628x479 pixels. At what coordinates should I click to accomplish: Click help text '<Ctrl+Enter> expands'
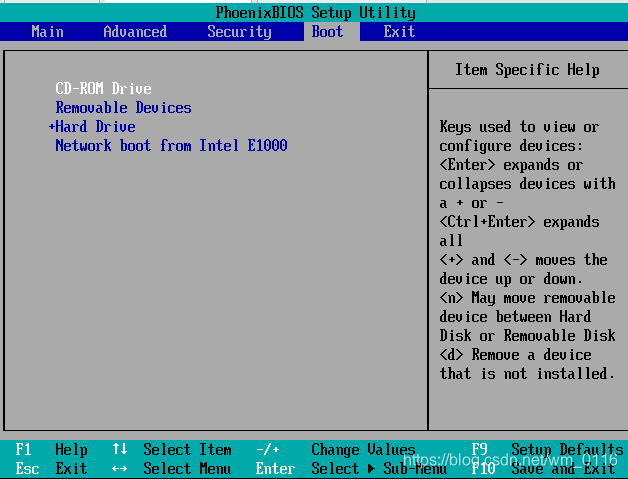tap(519, 221)
